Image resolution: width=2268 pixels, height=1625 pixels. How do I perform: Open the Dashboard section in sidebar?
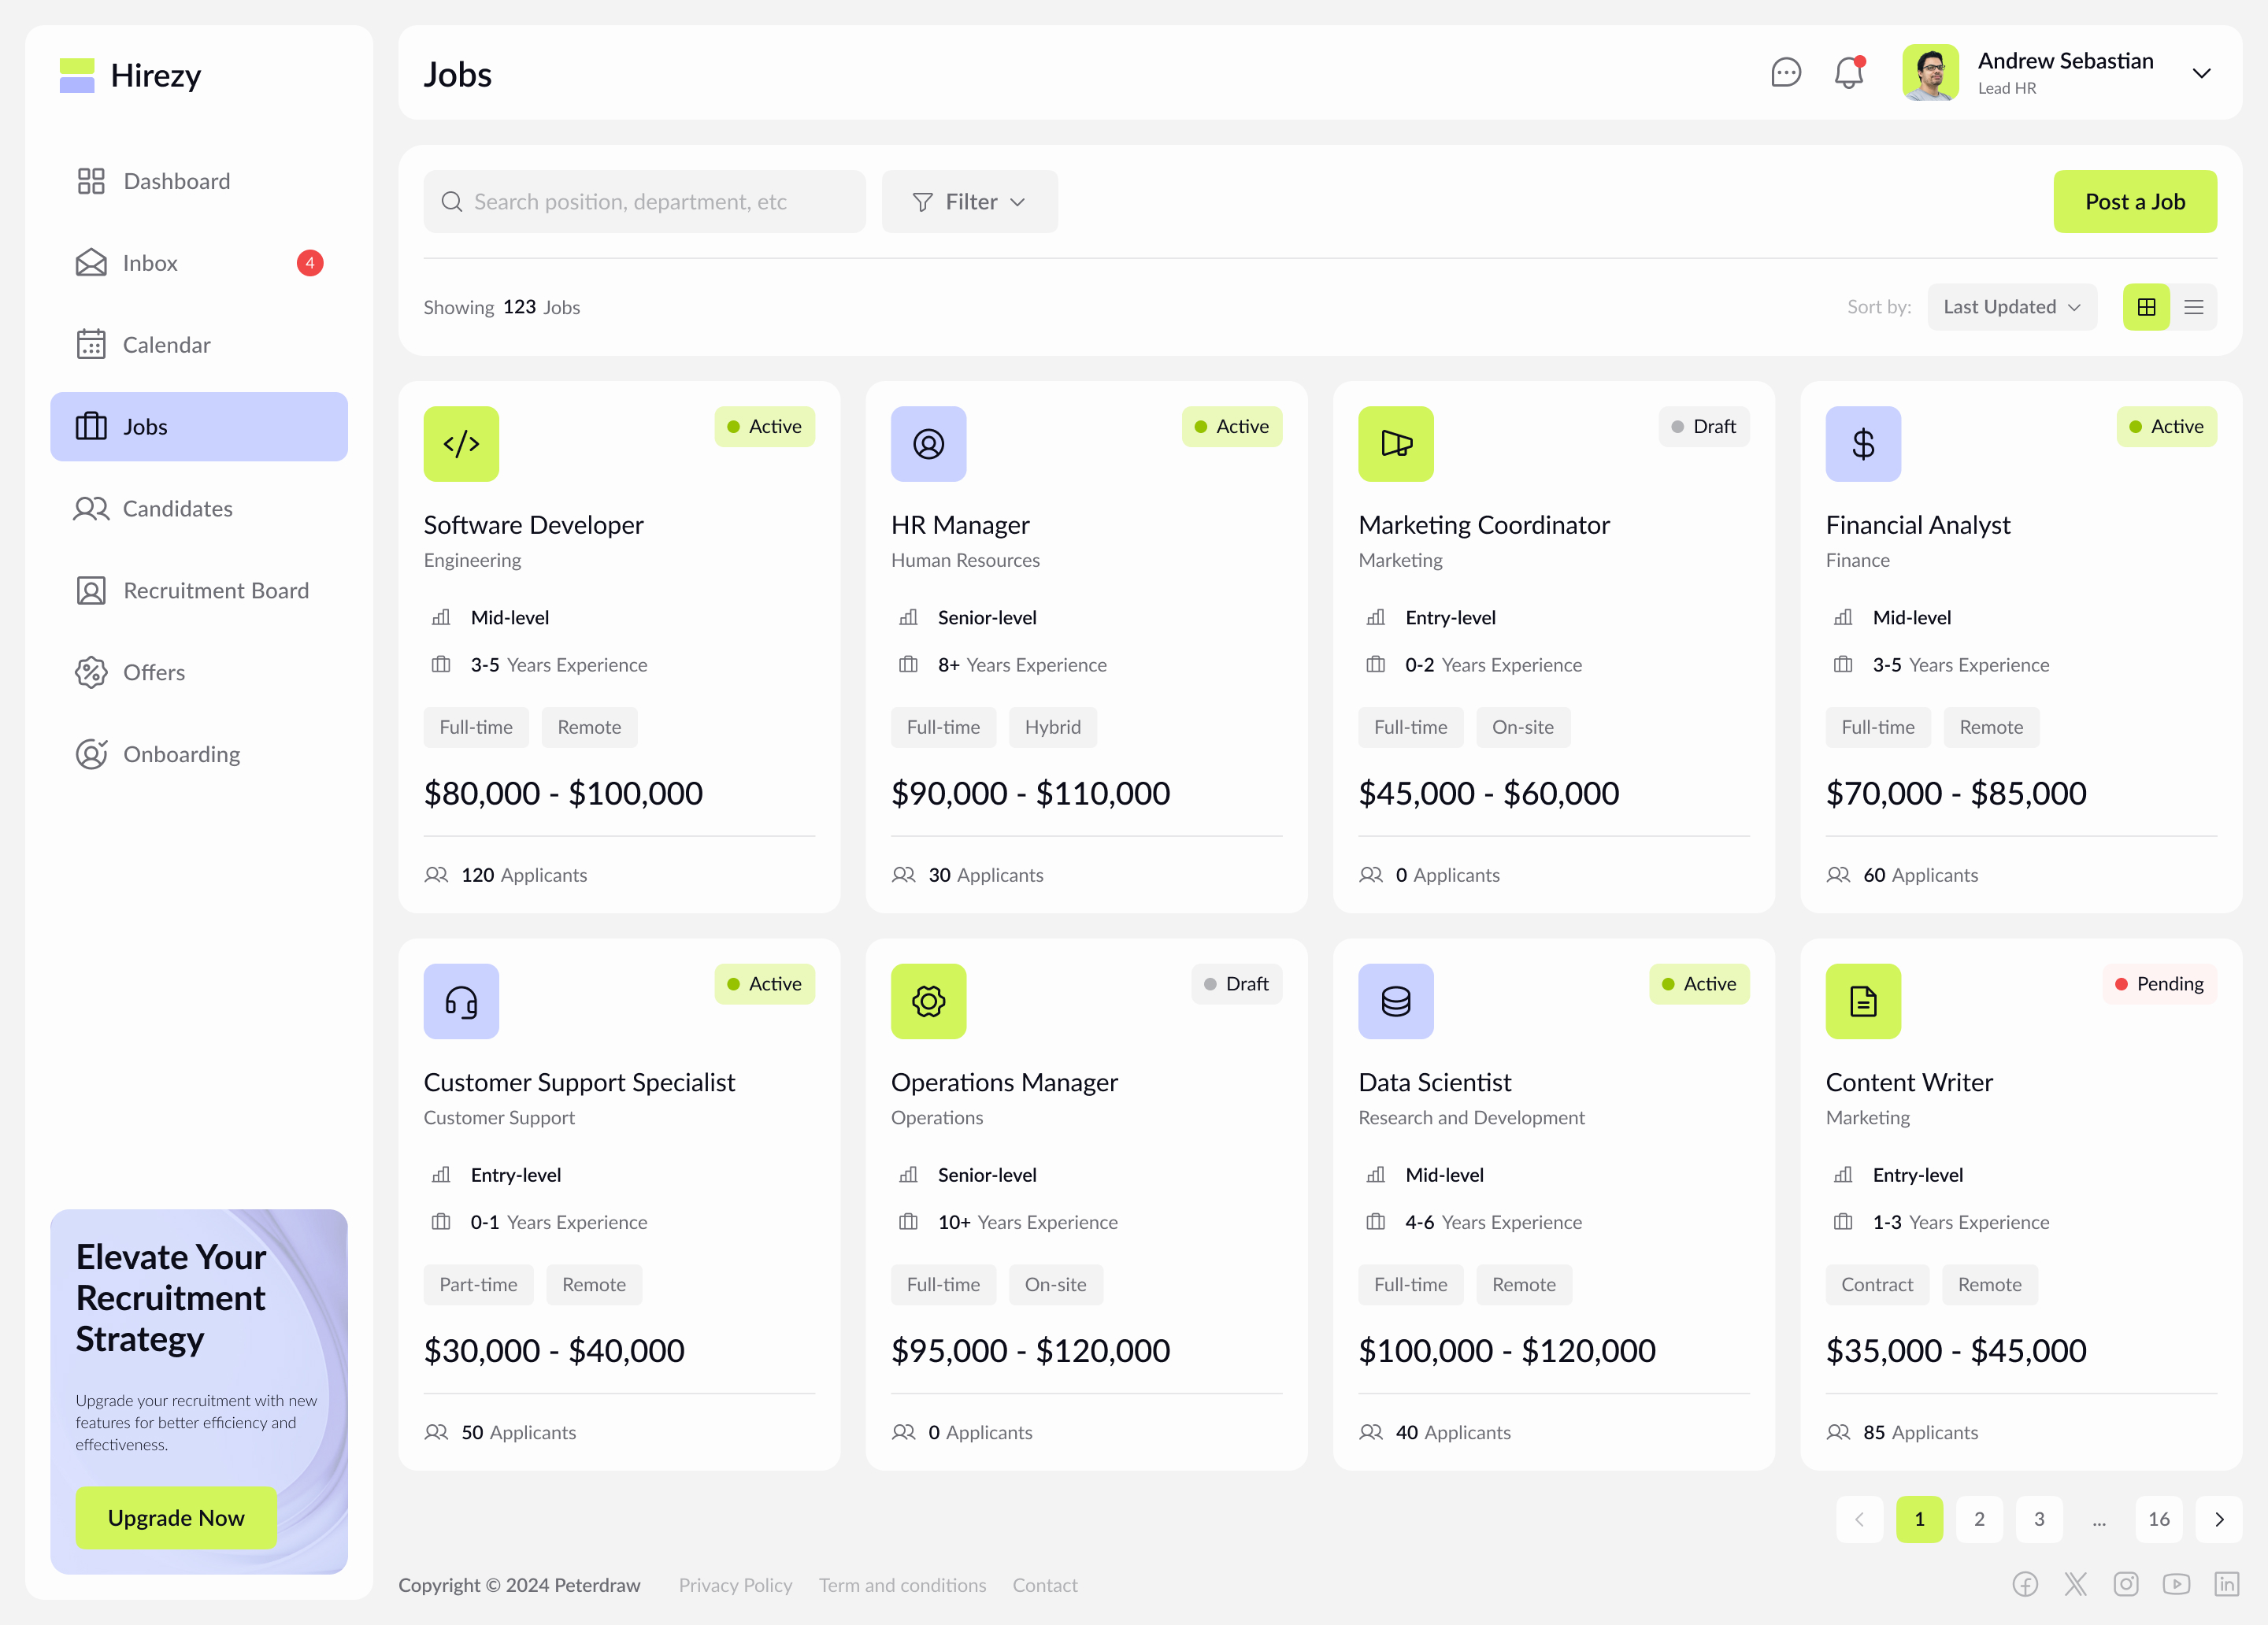click(x=176, y=181)
